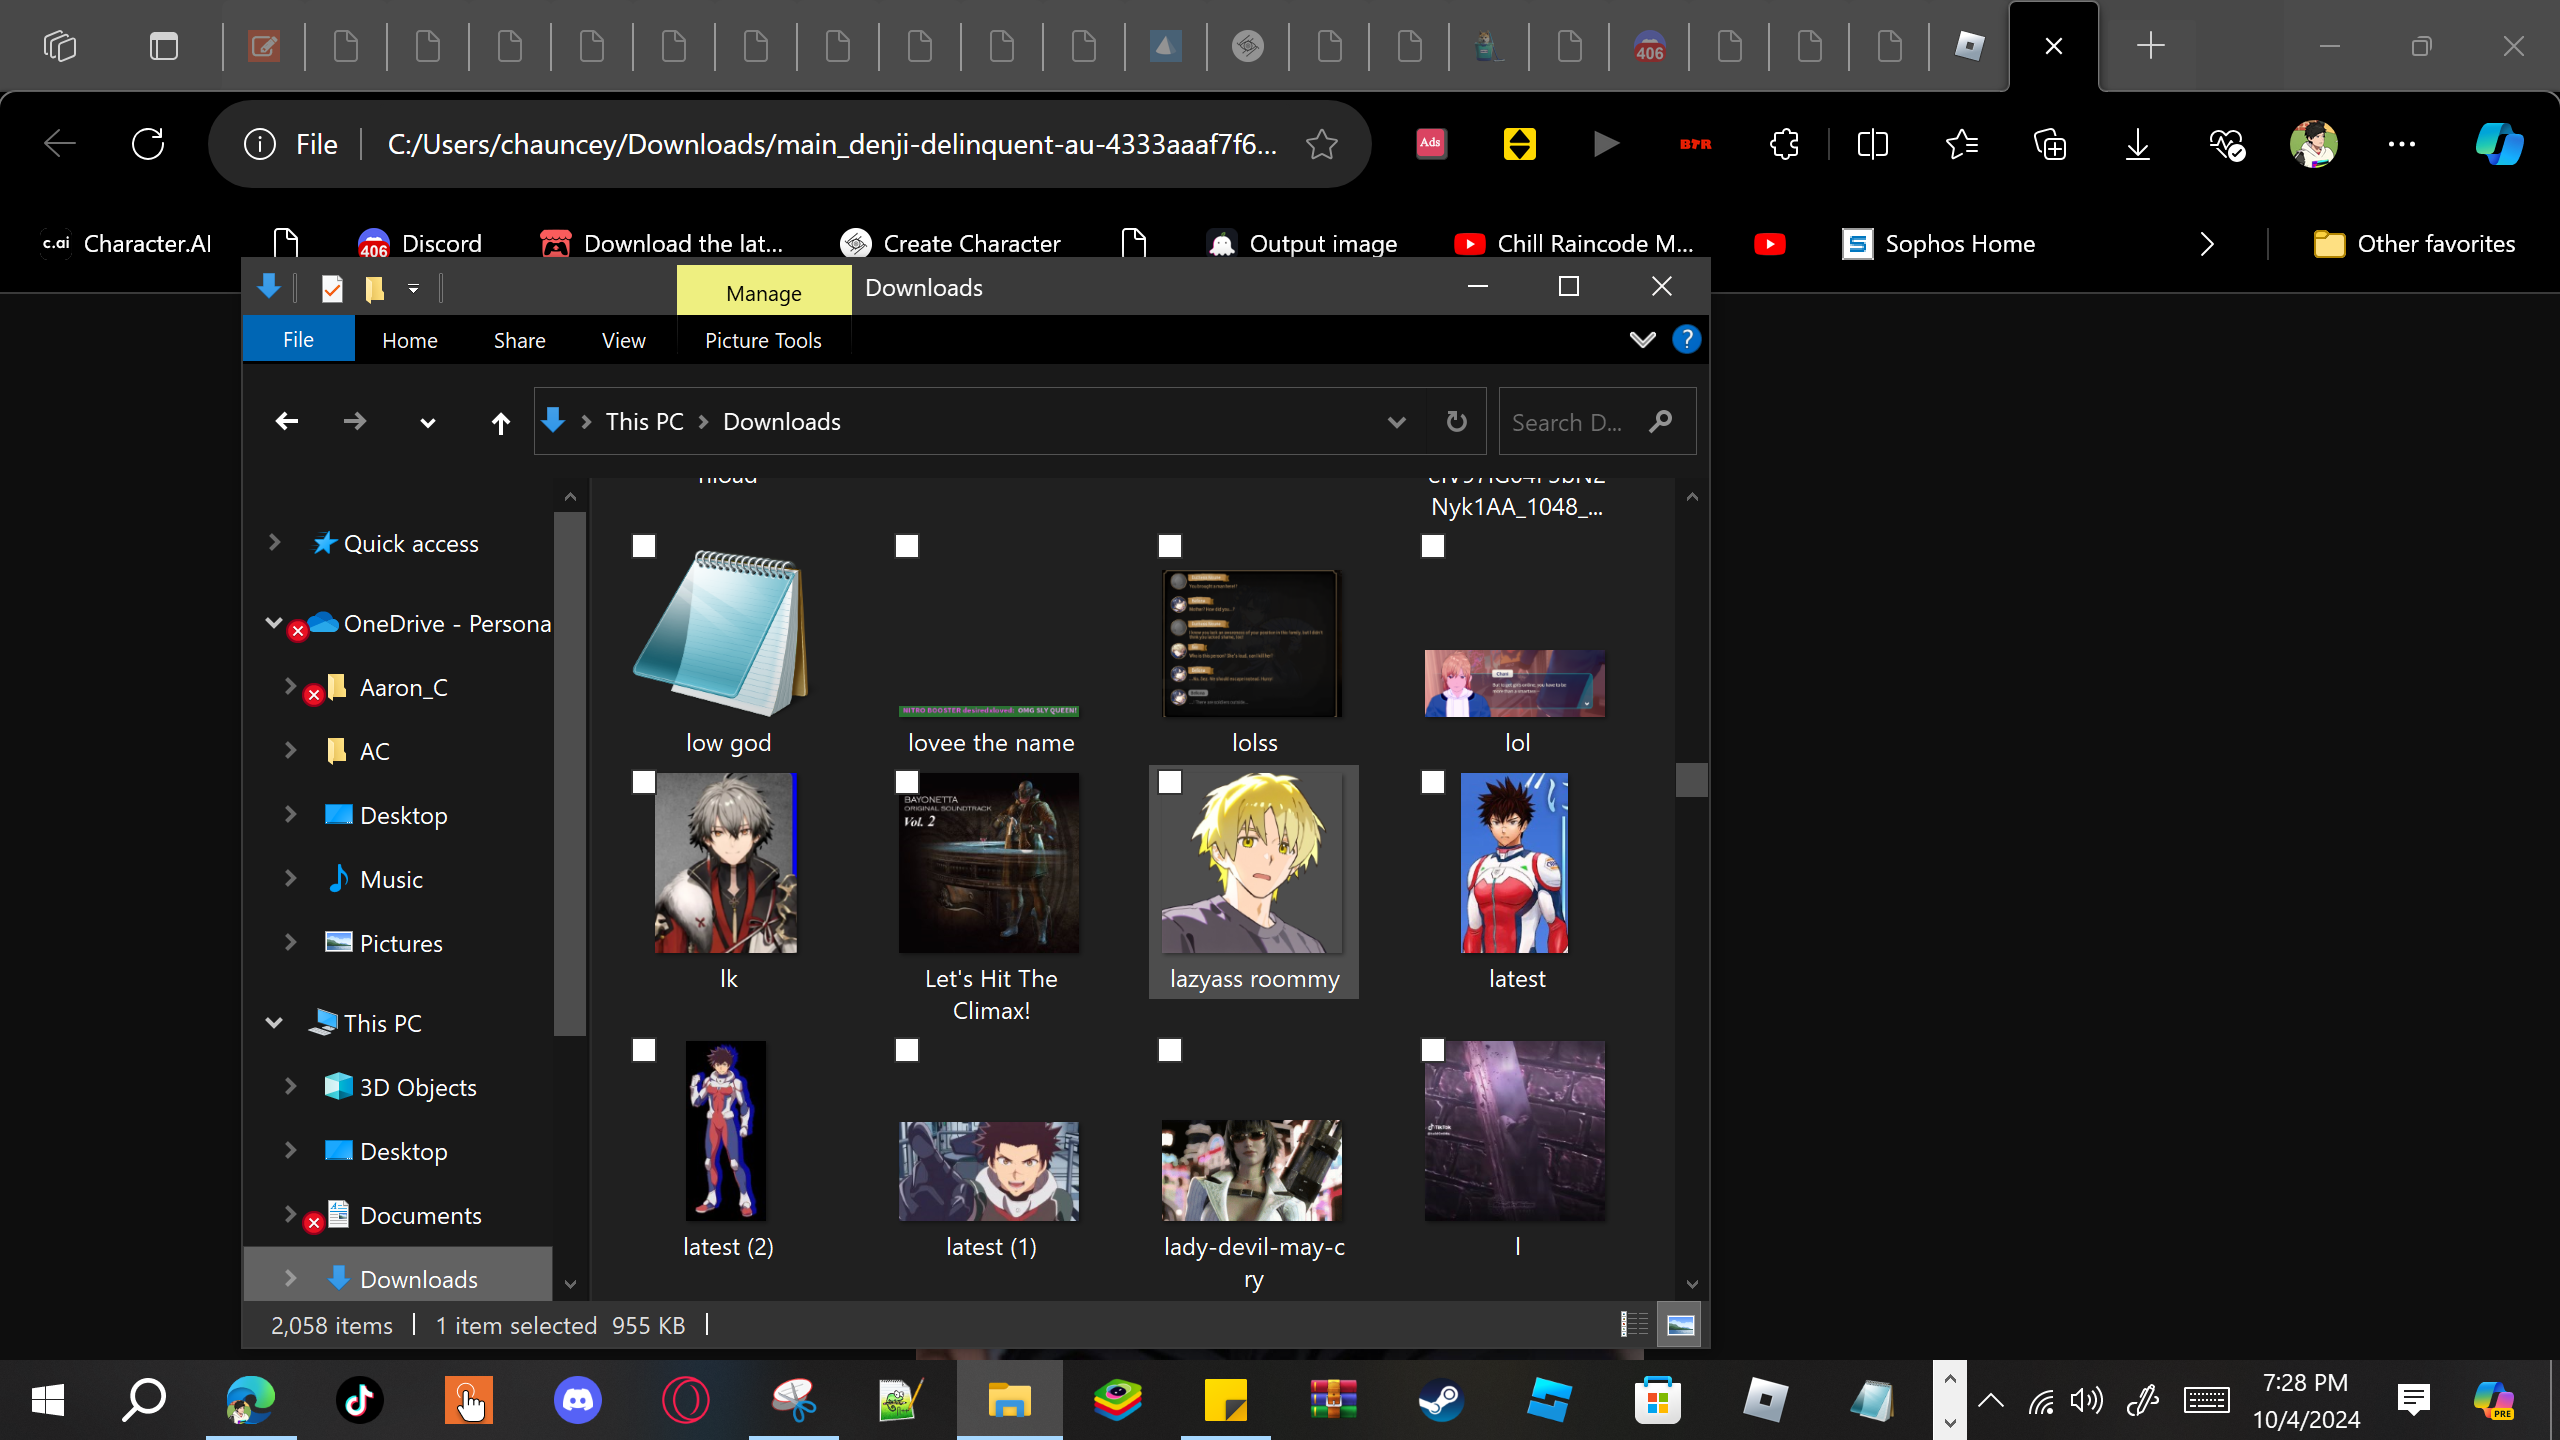Open address bar history dropdown
Image resolution: width=2560 pixels, height=1440 pixels.
point(1397,422)
